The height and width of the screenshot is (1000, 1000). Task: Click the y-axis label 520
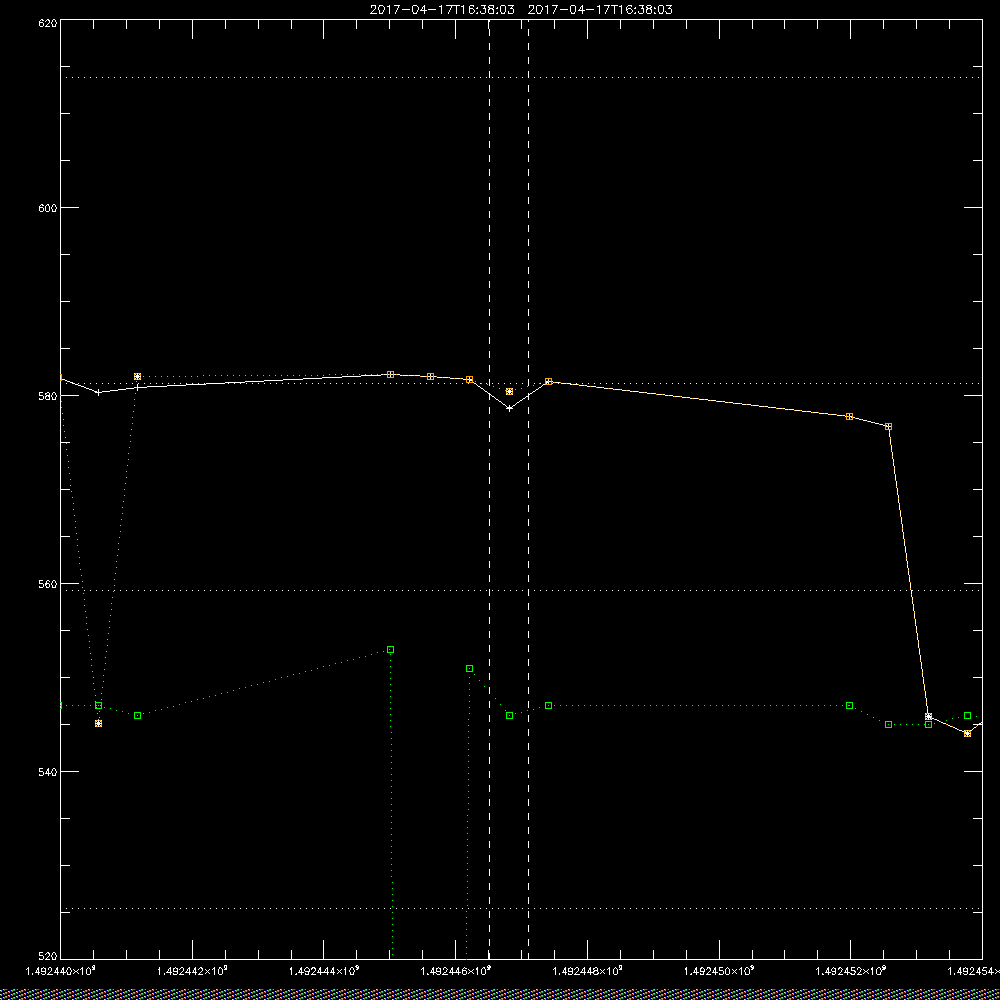point(48,957)
